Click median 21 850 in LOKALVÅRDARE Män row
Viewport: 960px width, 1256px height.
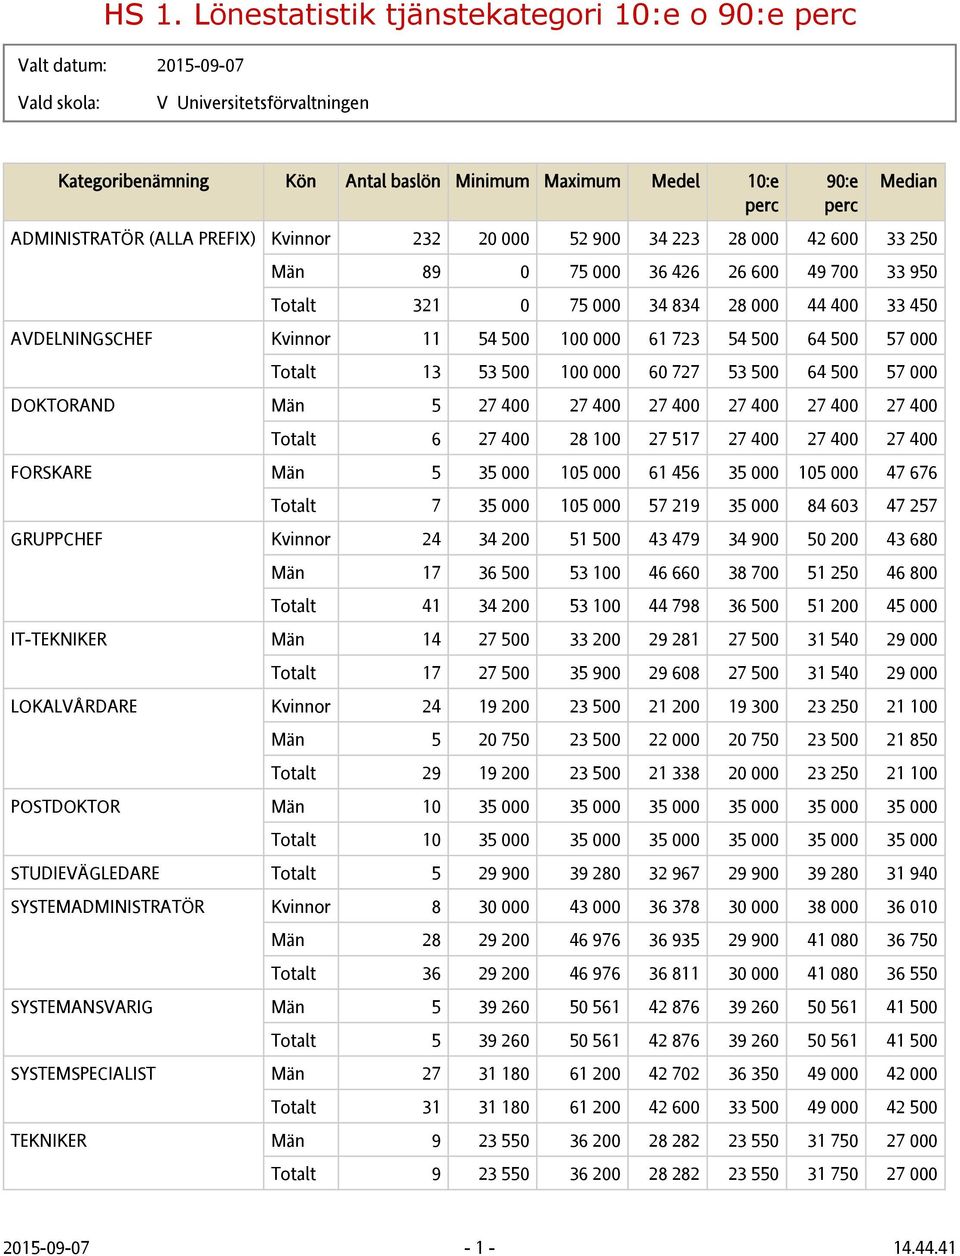point(912,740)
